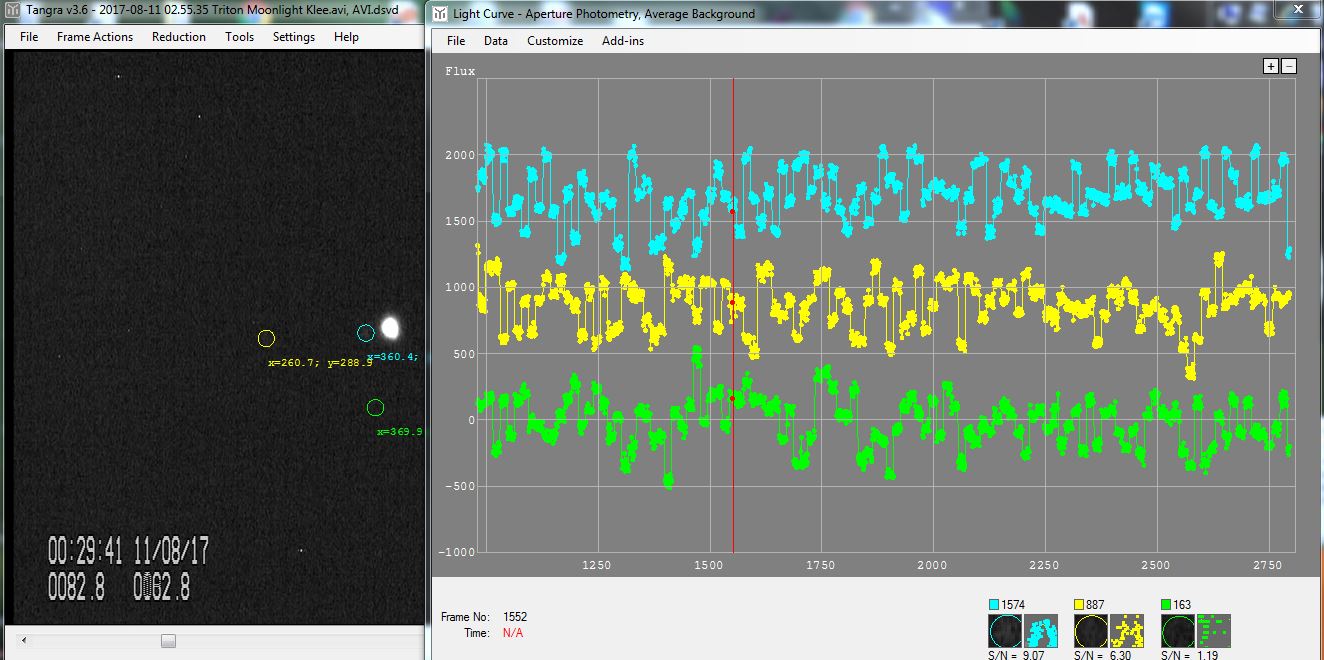Open the Settings menu

[x=294, y=37]
